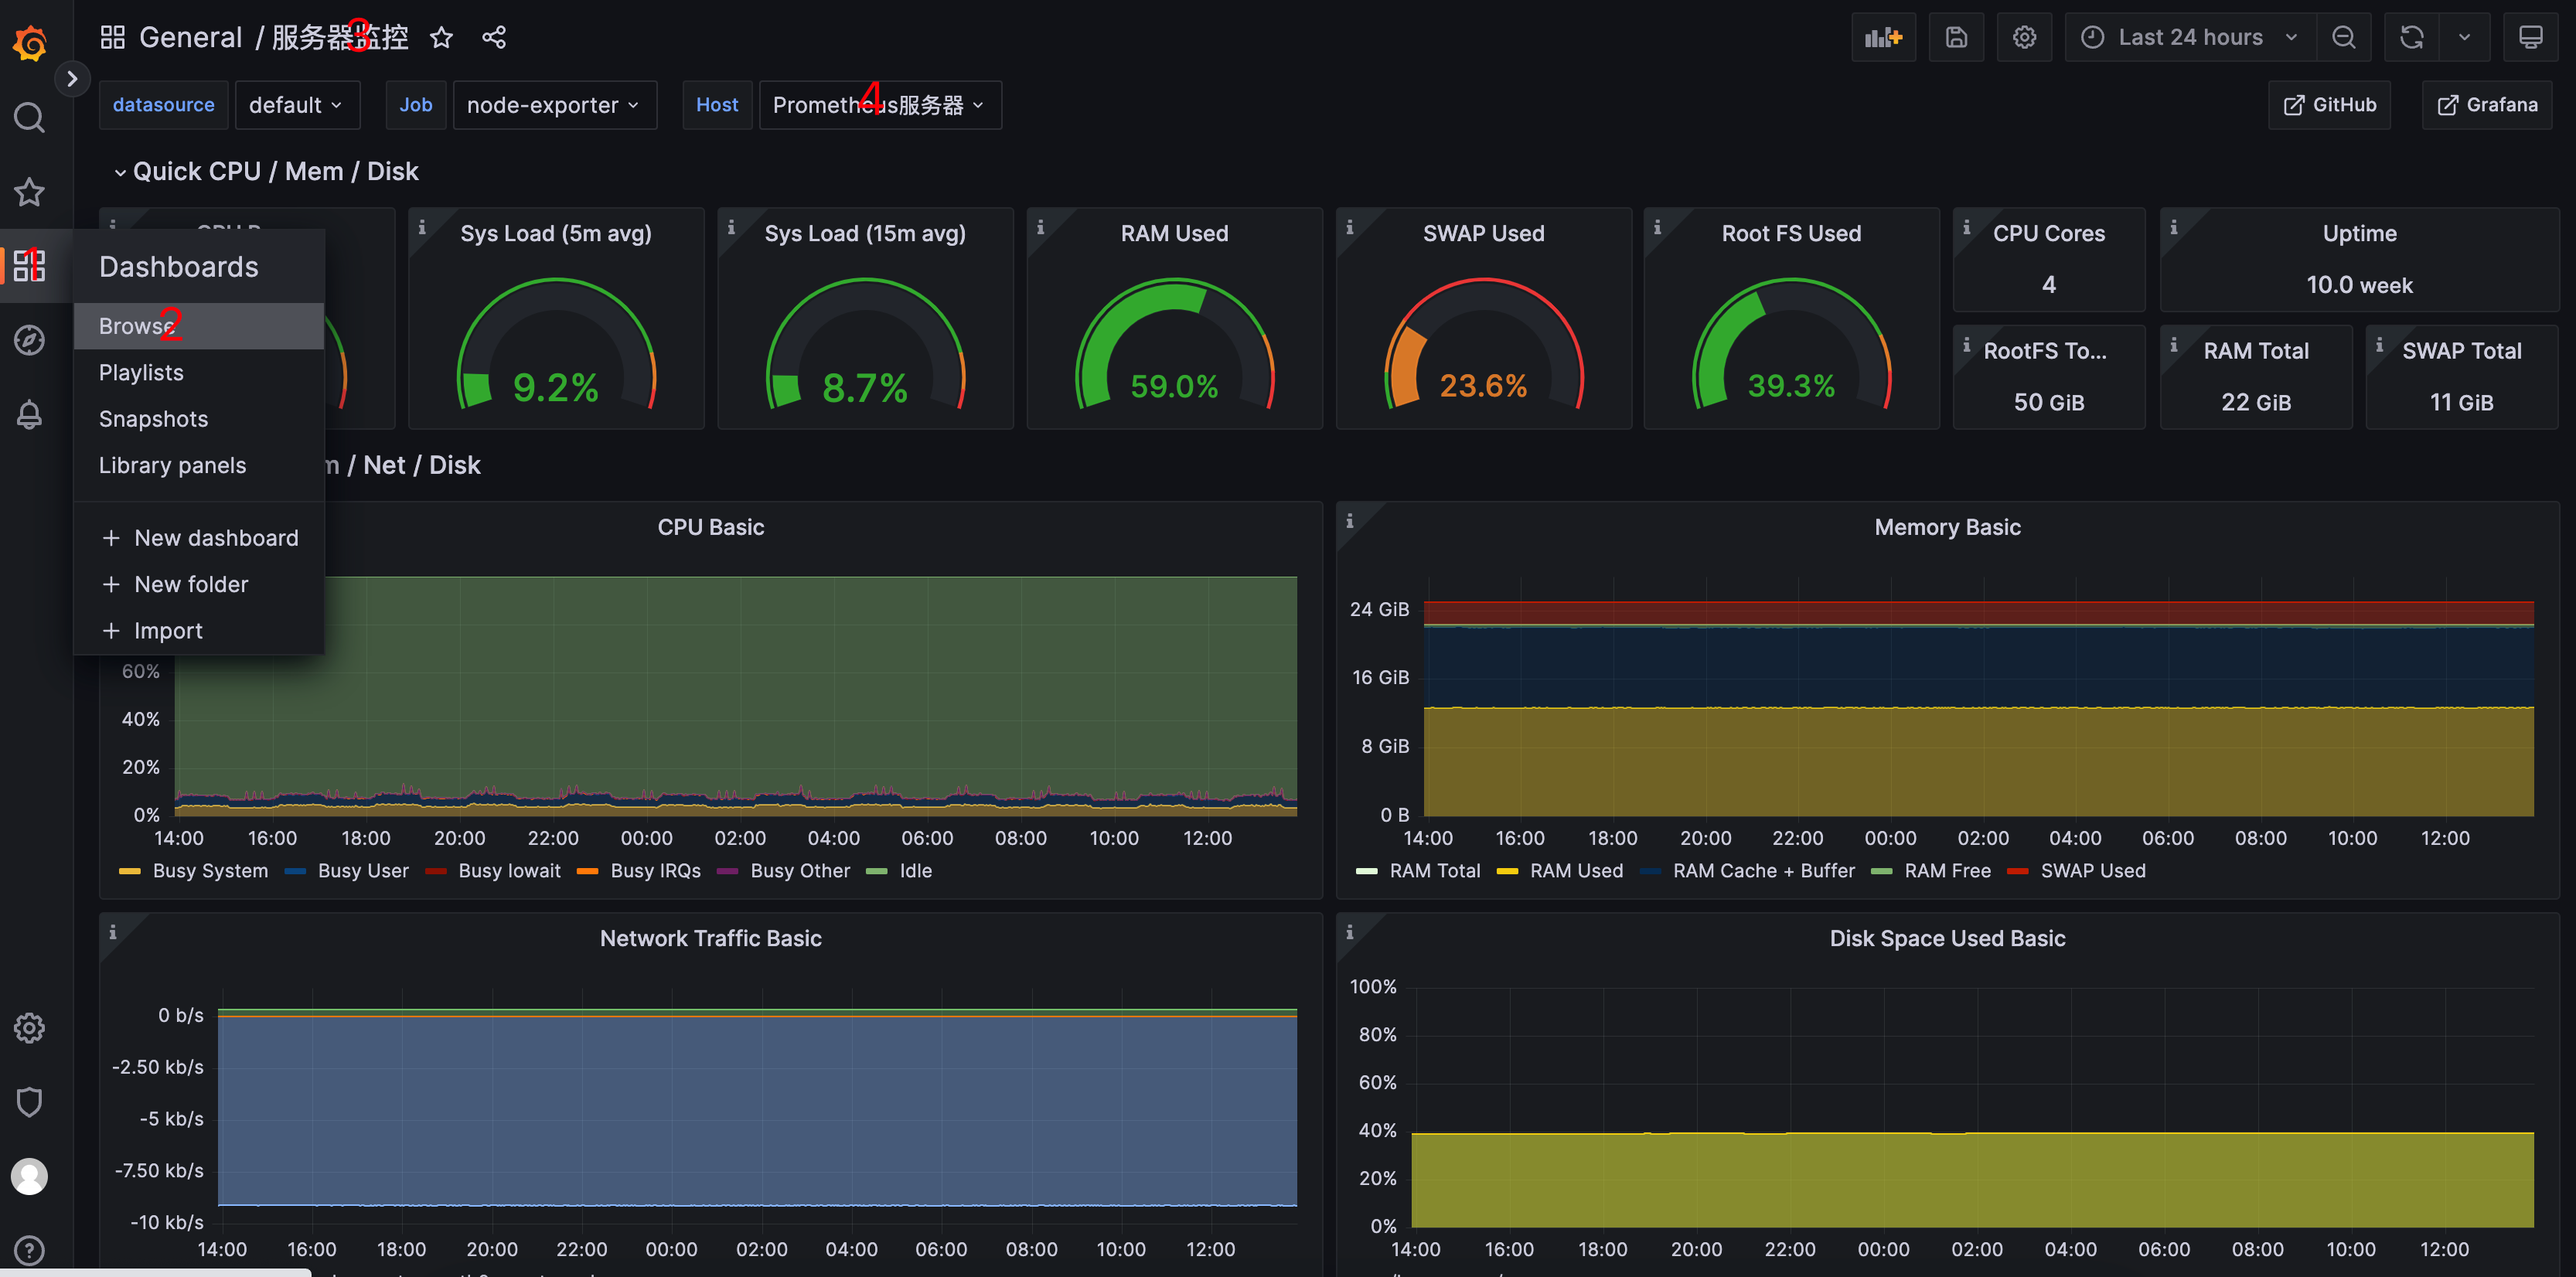Choose New folder menu entry
Image resolution: width=2576 pixels, height=1277 pixels.
[198, 584]
